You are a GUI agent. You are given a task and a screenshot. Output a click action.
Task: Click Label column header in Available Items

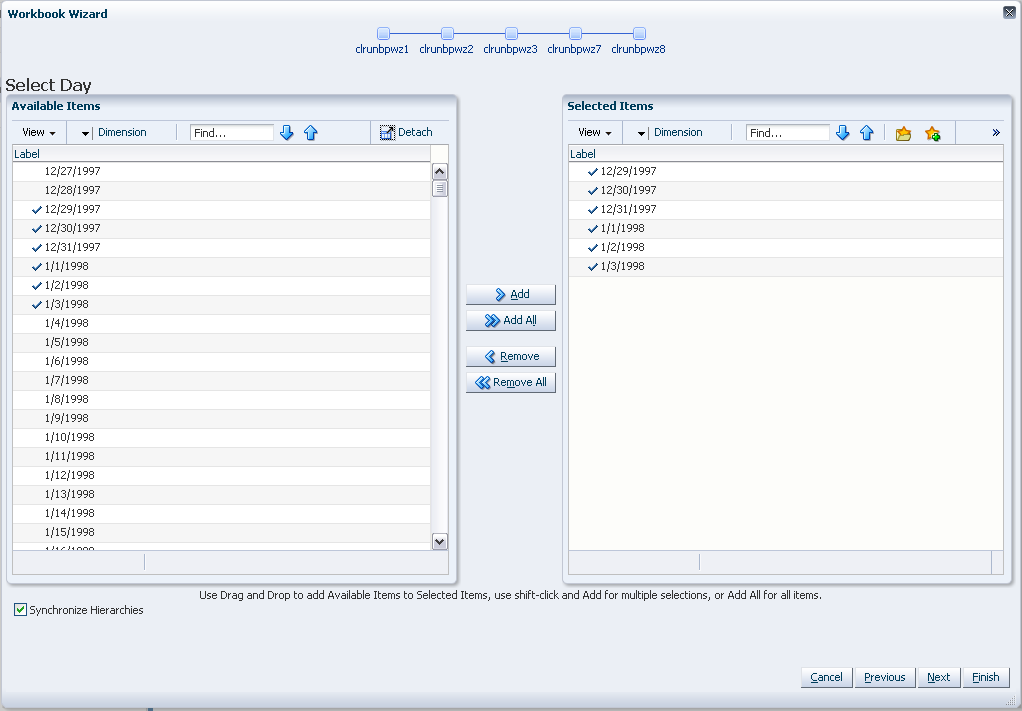(222, 154)
